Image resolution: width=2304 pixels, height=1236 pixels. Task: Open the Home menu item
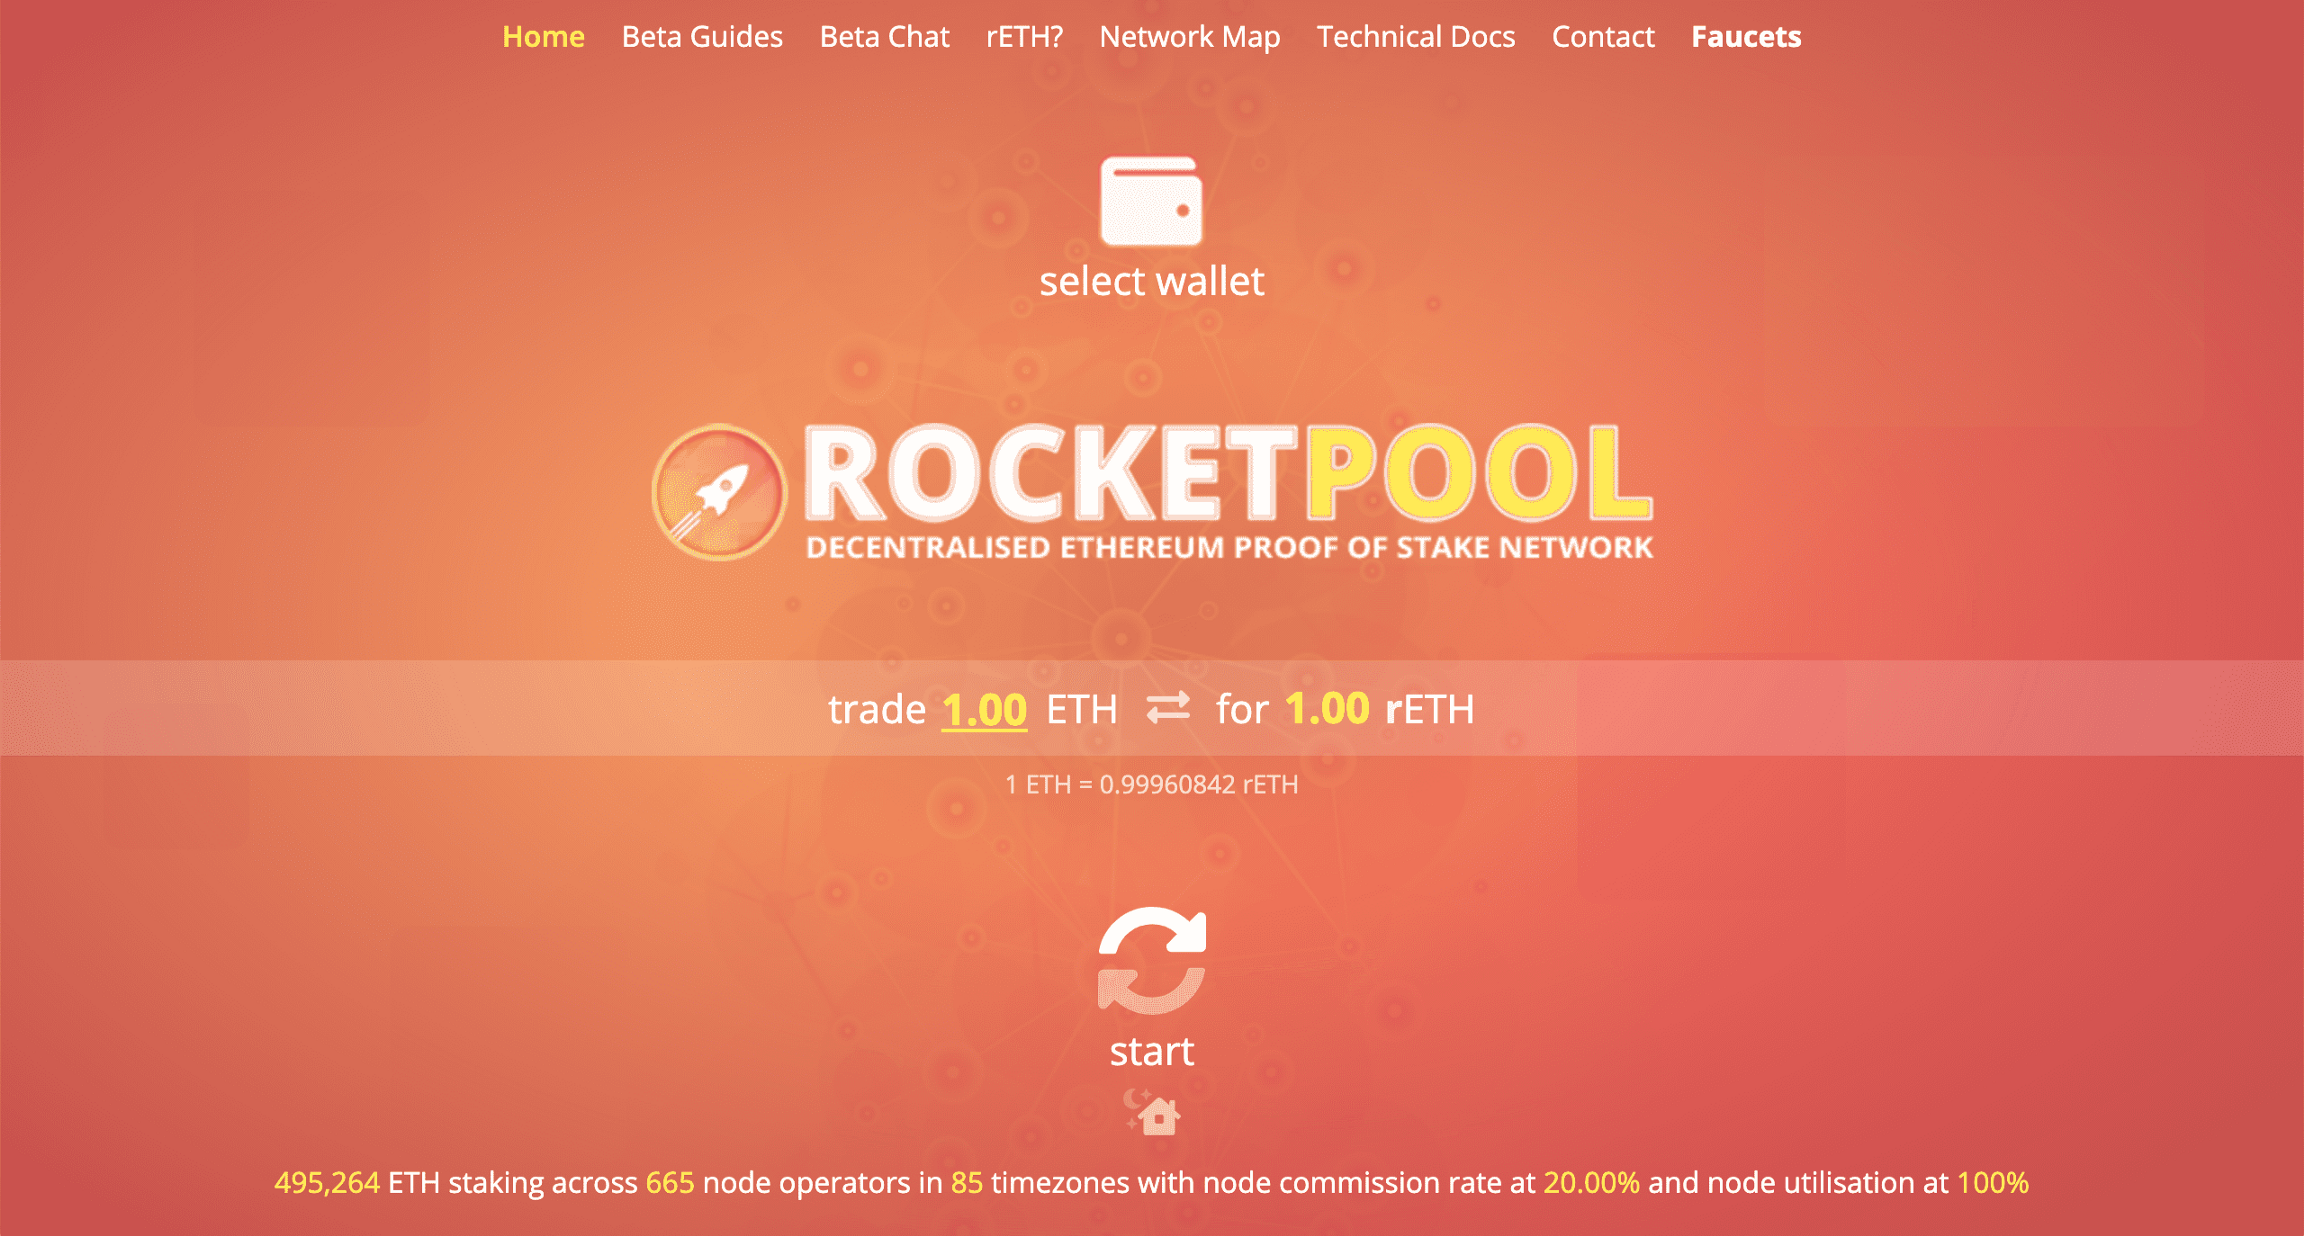tap(543, 37)
